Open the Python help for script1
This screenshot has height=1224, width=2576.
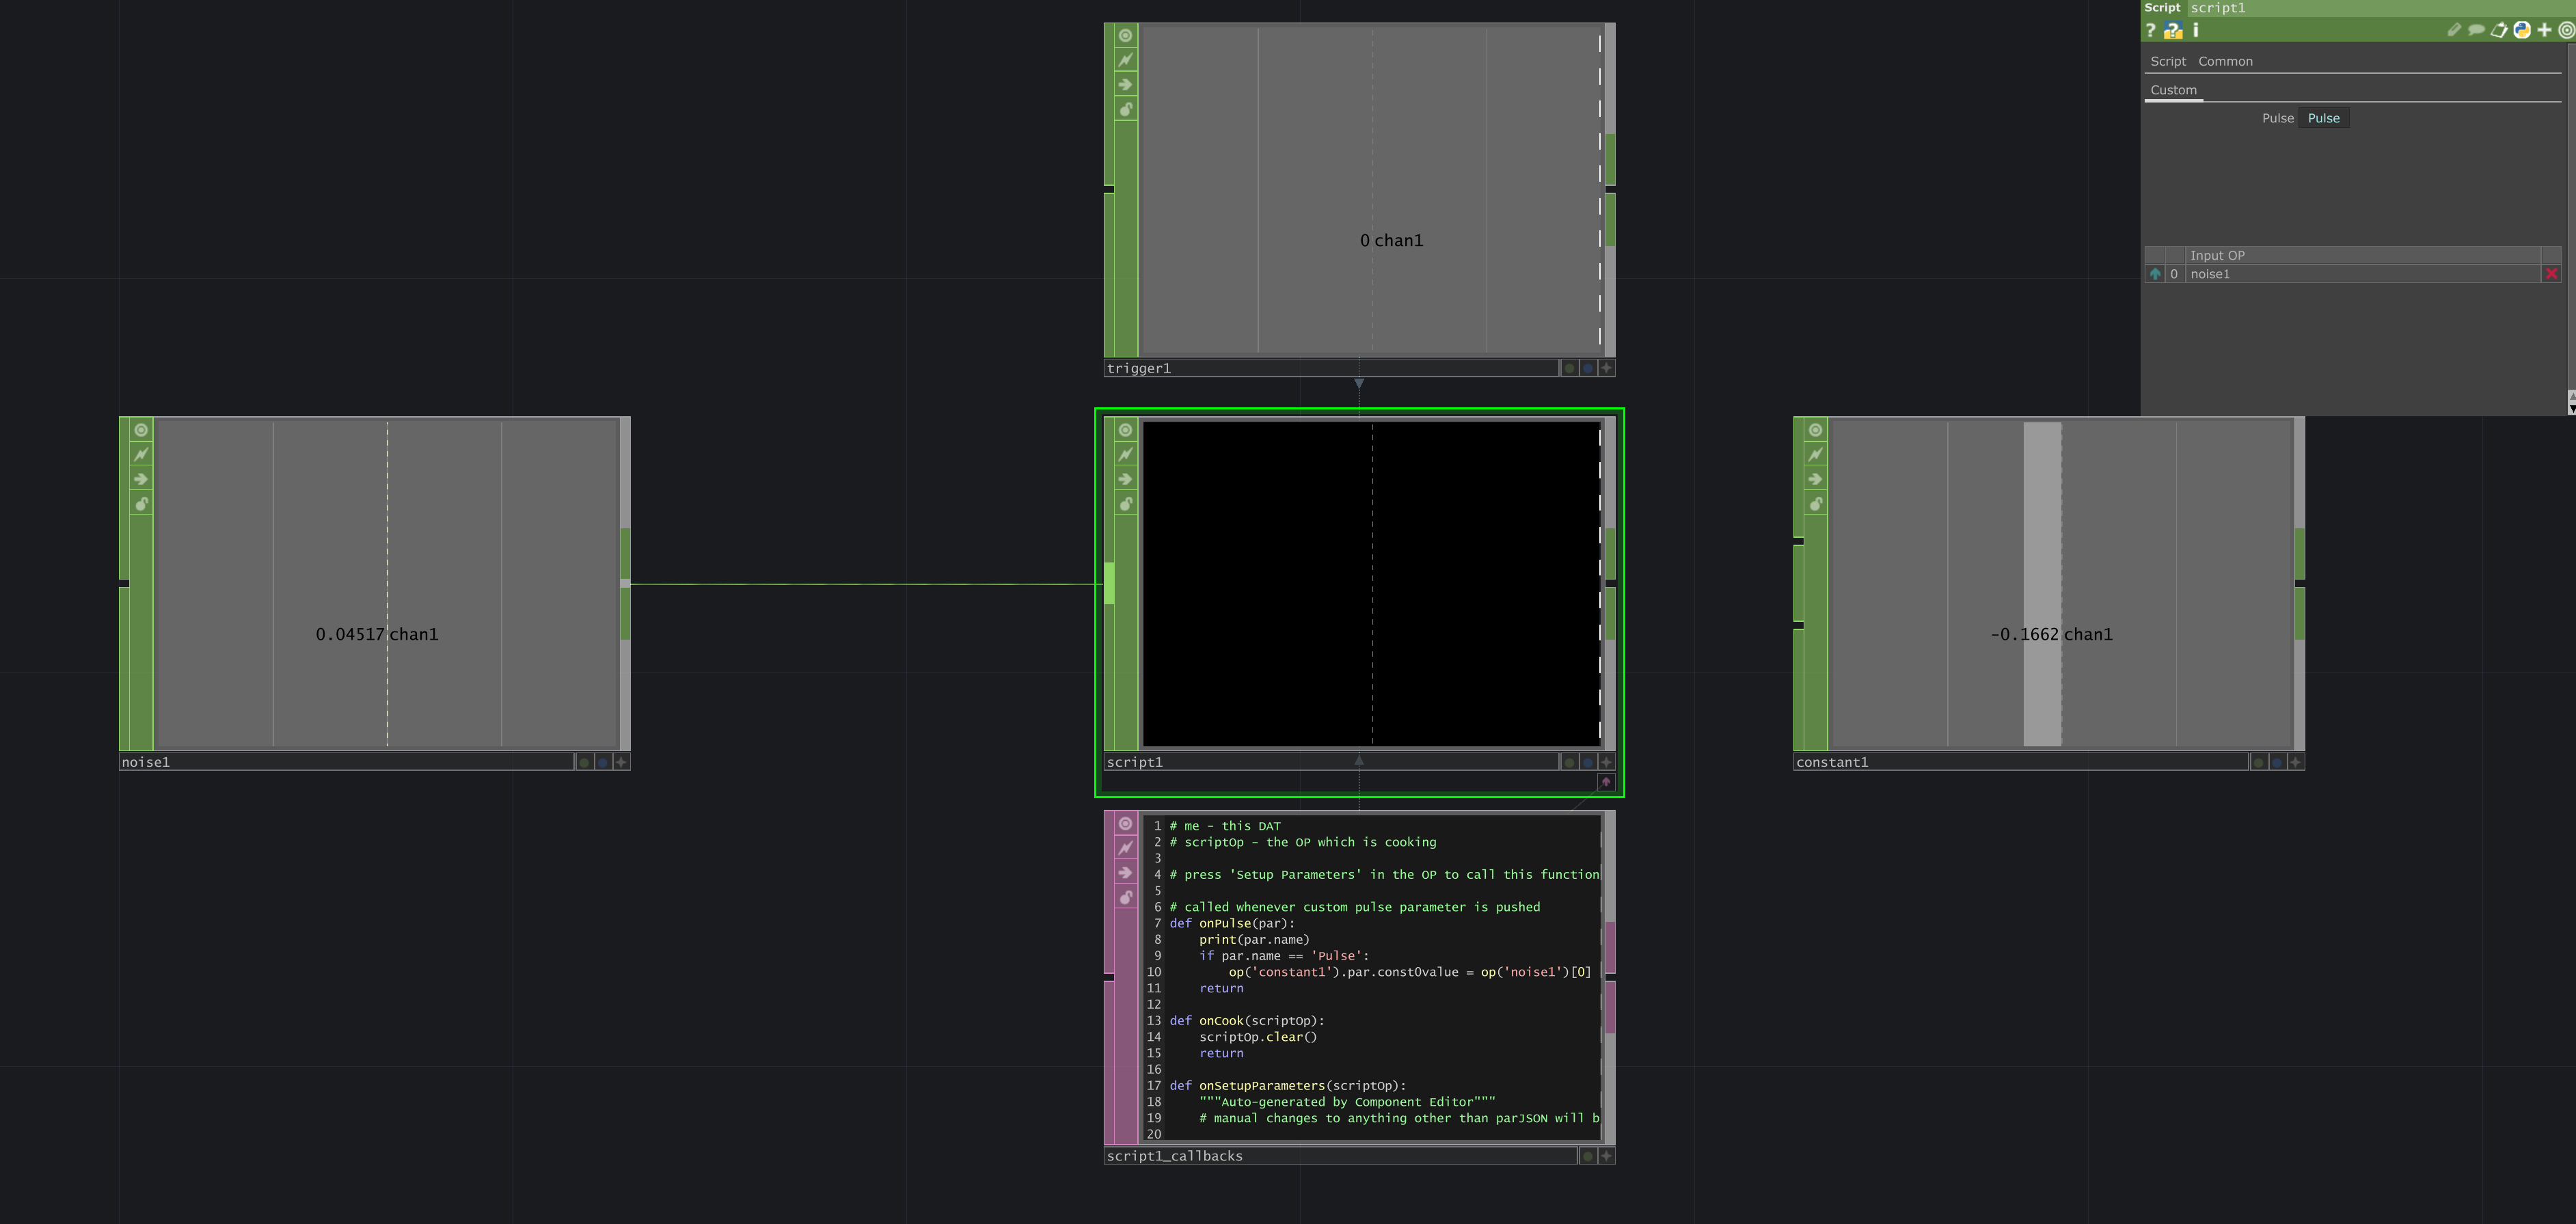click(2522, 29)
